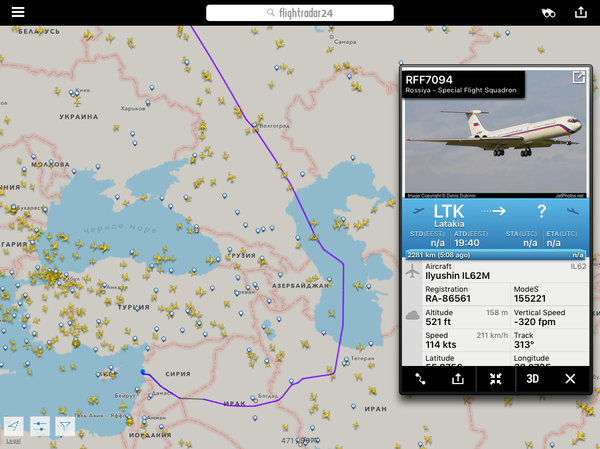Open the Legal link
This screenshot has height=449, width=600.
coord(13,441)
